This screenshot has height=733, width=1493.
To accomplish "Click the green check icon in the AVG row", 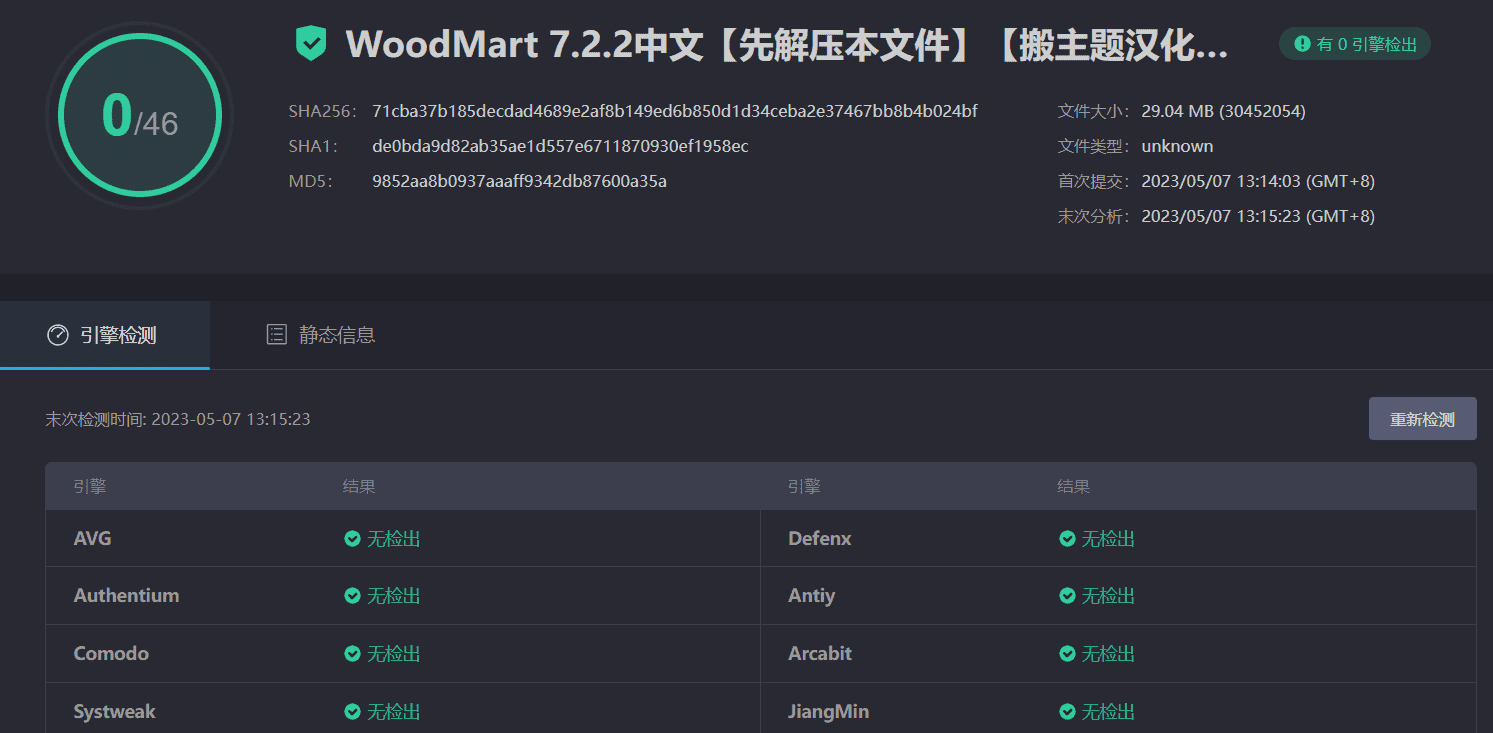I will tap(352, 539).
